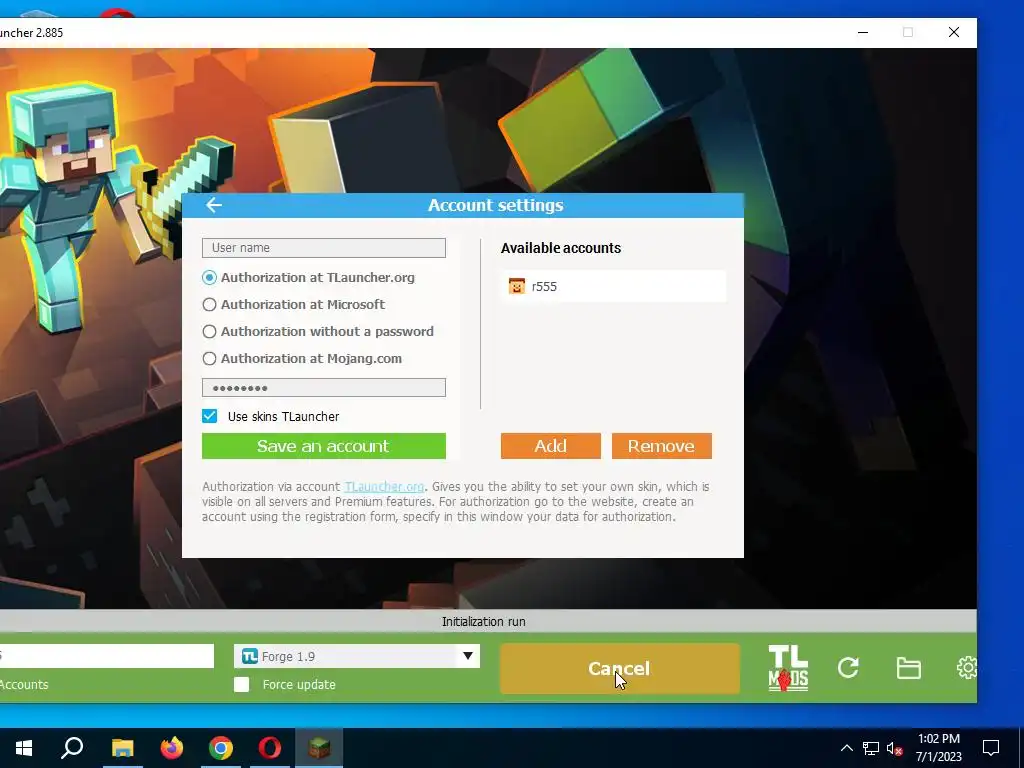
Task: Click the User name field
Action: click(x=324, y=248)
